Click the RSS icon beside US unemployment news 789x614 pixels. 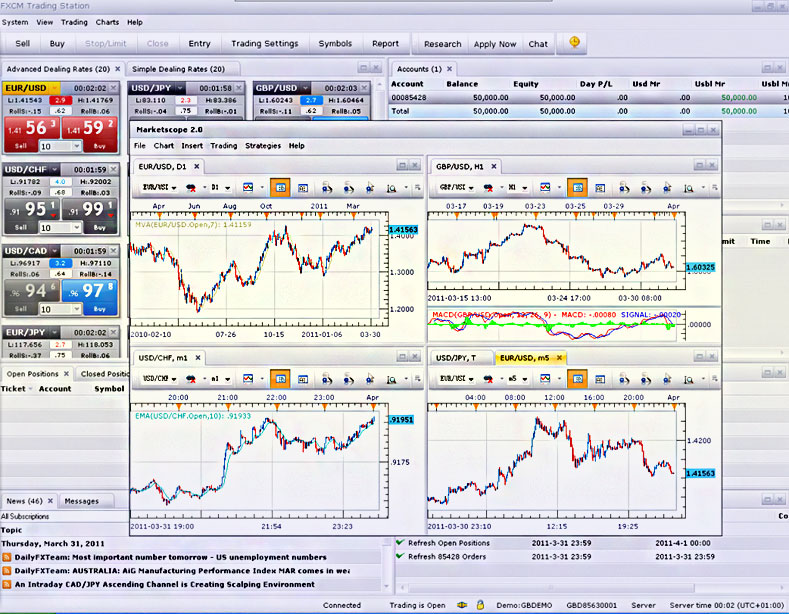pos(7,557)
